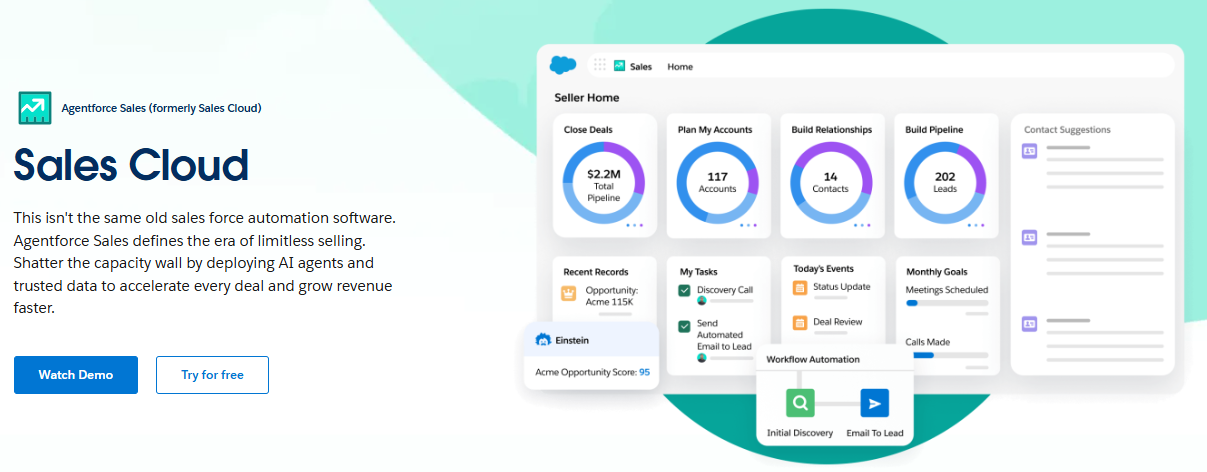Click the 117 Accounts donut chart
This screenshot has width=1207, height=472.
point(717,183)
